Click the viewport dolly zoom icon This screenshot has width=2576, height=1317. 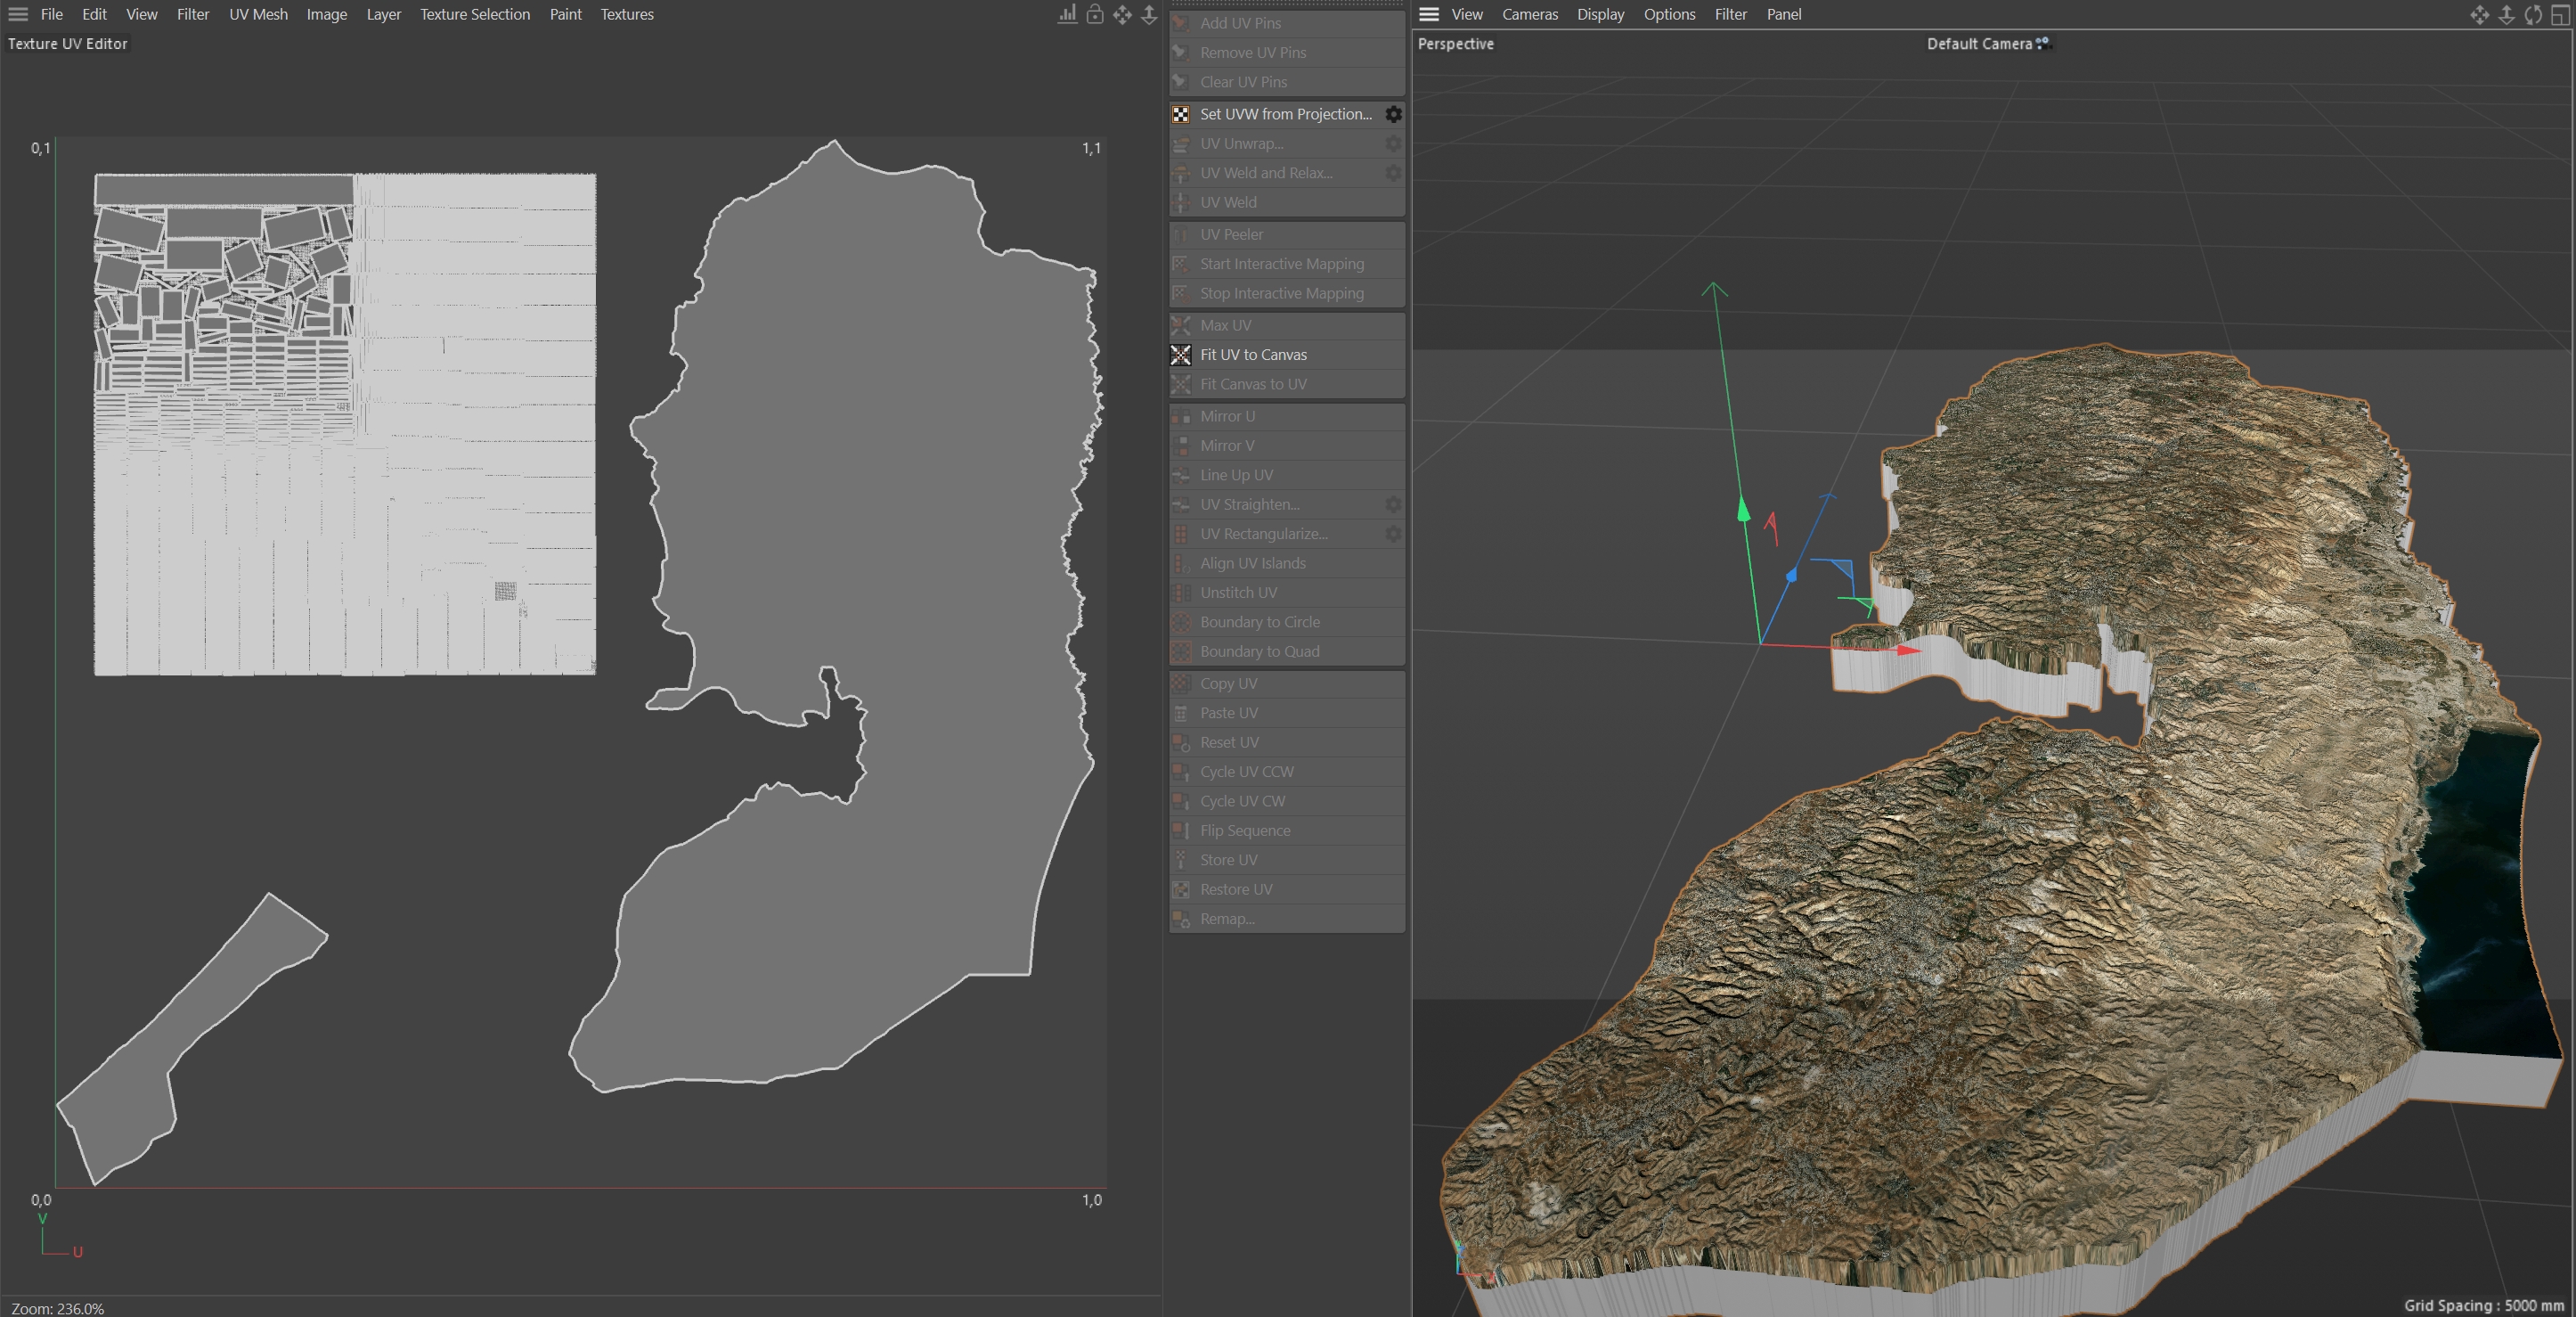tap(2506, 14)
